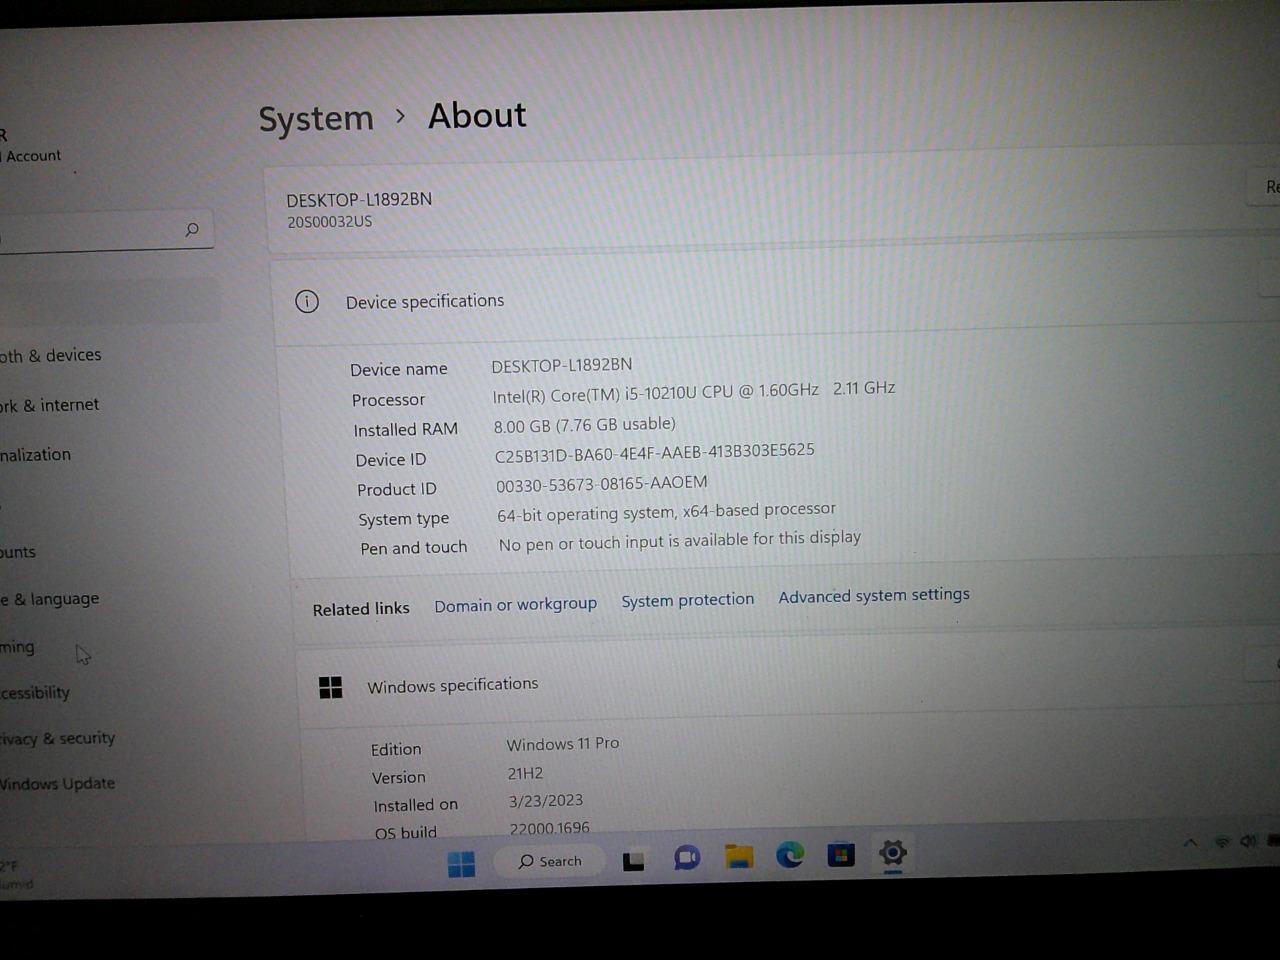1280x960 pixels.
Task: Click the processor value i5-10210U text
Action: click(694, 392)
